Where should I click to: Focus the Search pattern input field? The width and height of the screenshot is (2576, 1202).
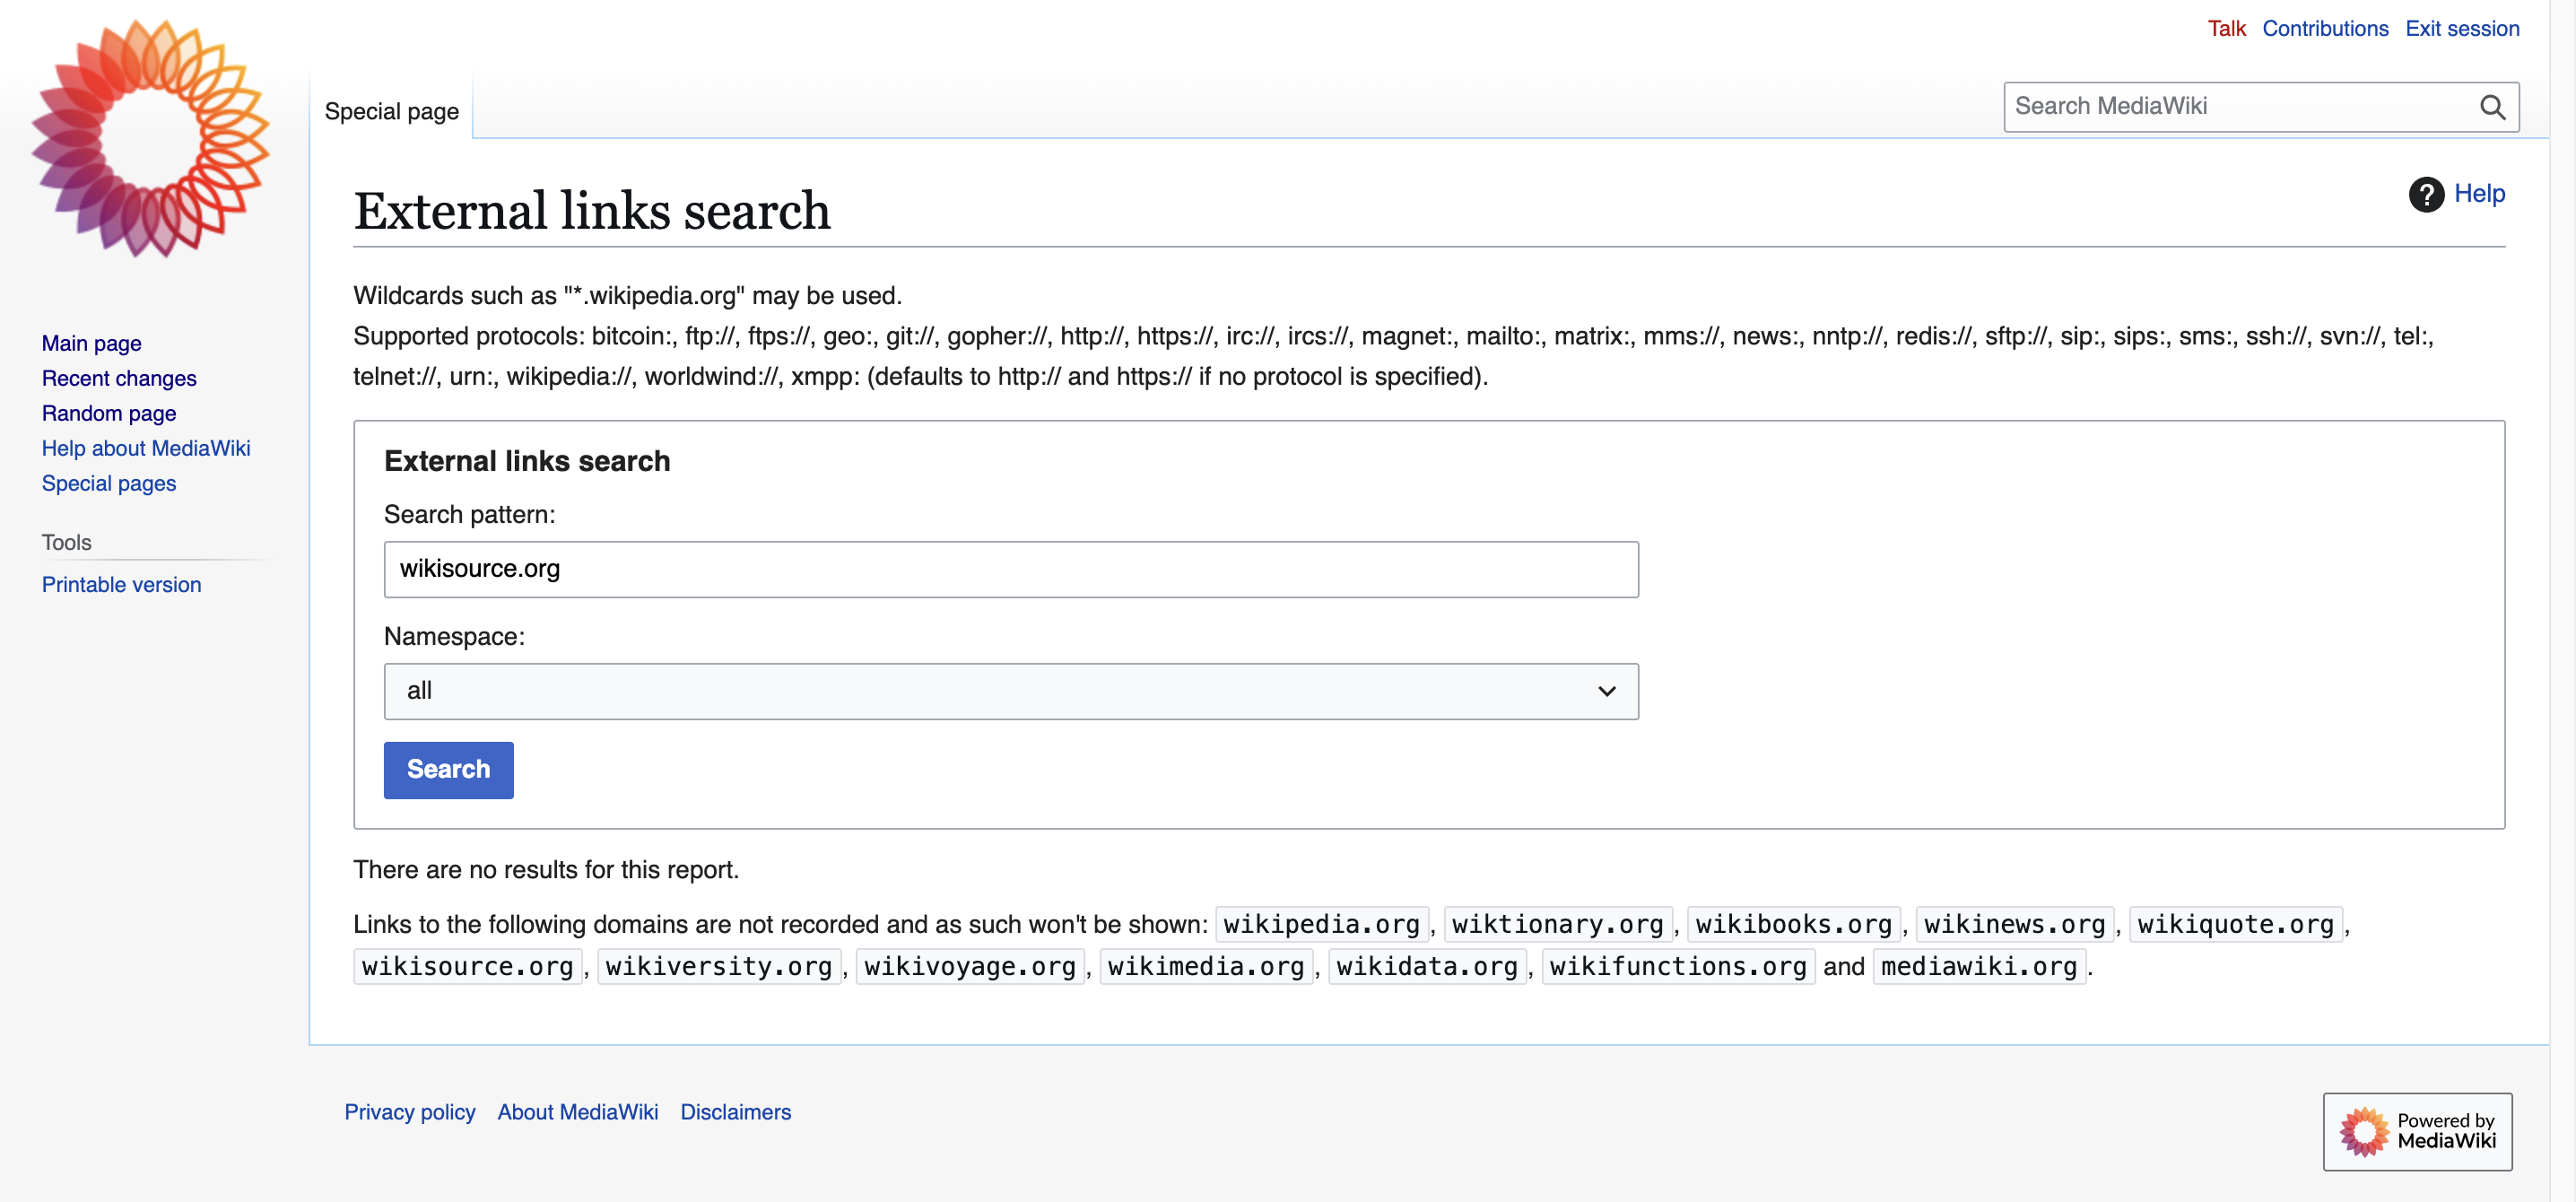point(1010,569)
